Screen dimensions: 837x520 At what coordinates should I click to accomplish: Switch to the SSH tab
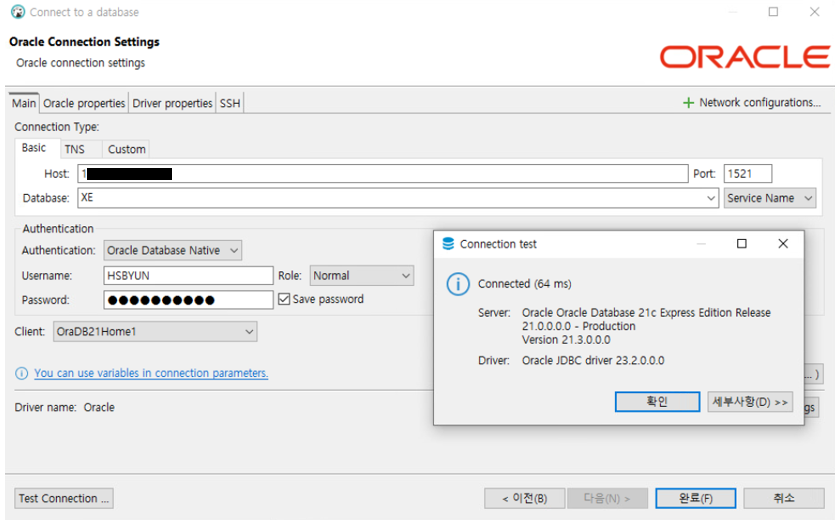[x=230, y=103]
